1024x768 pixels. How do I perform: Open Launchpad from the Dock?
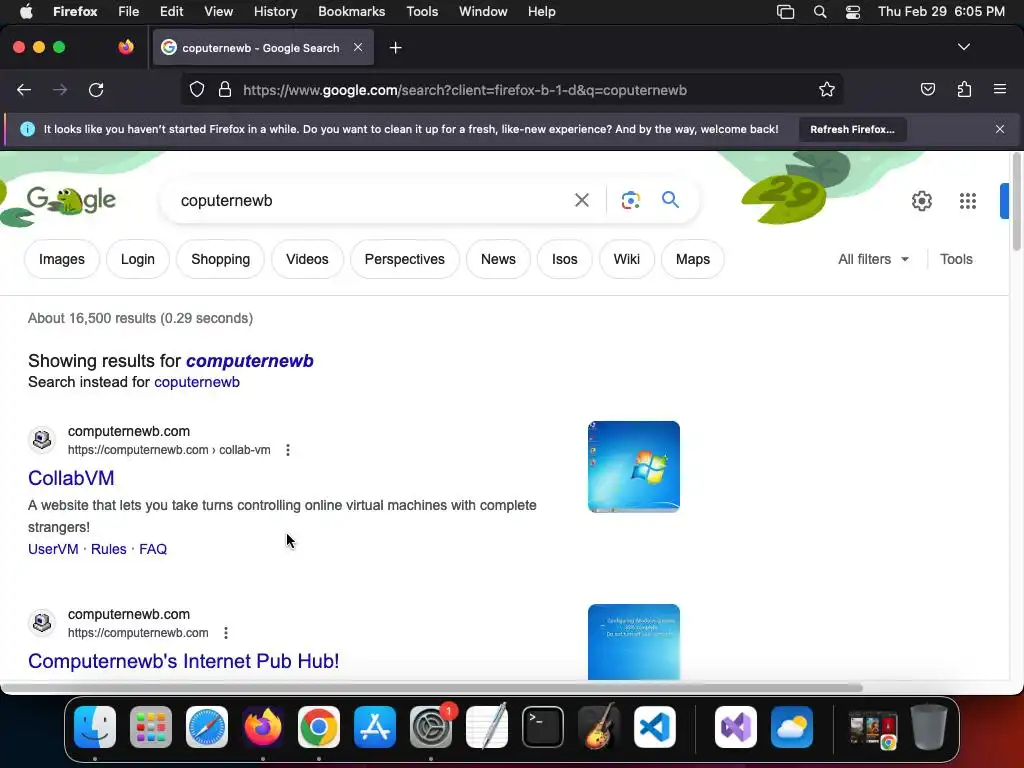coord(151,727)
